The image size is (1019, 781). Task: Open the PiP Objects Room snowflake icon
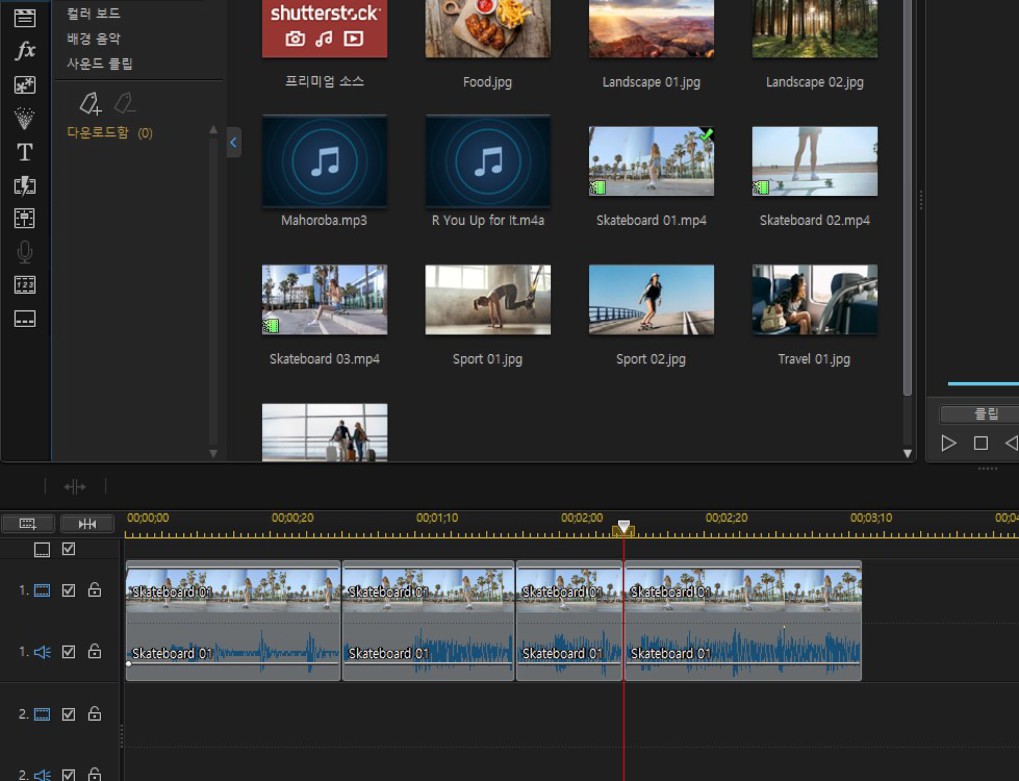click(x=25, y=84)
